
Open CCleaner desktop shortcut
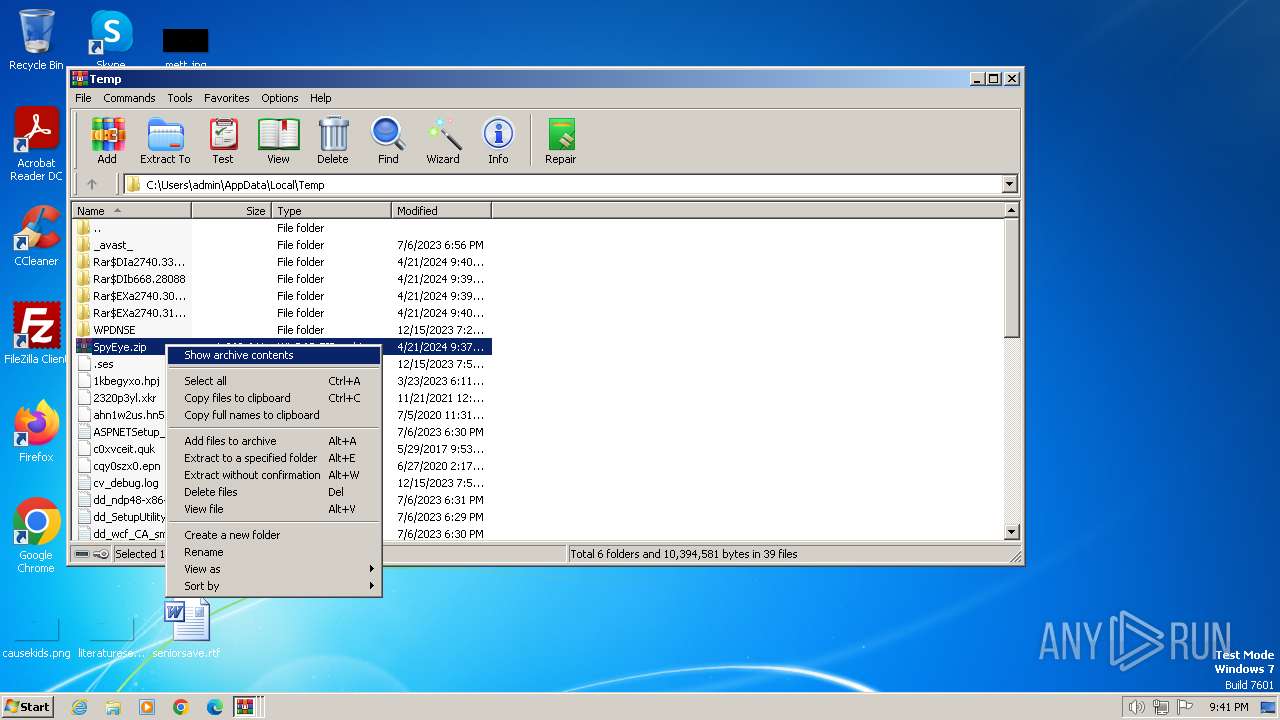[x=36, y=236]
